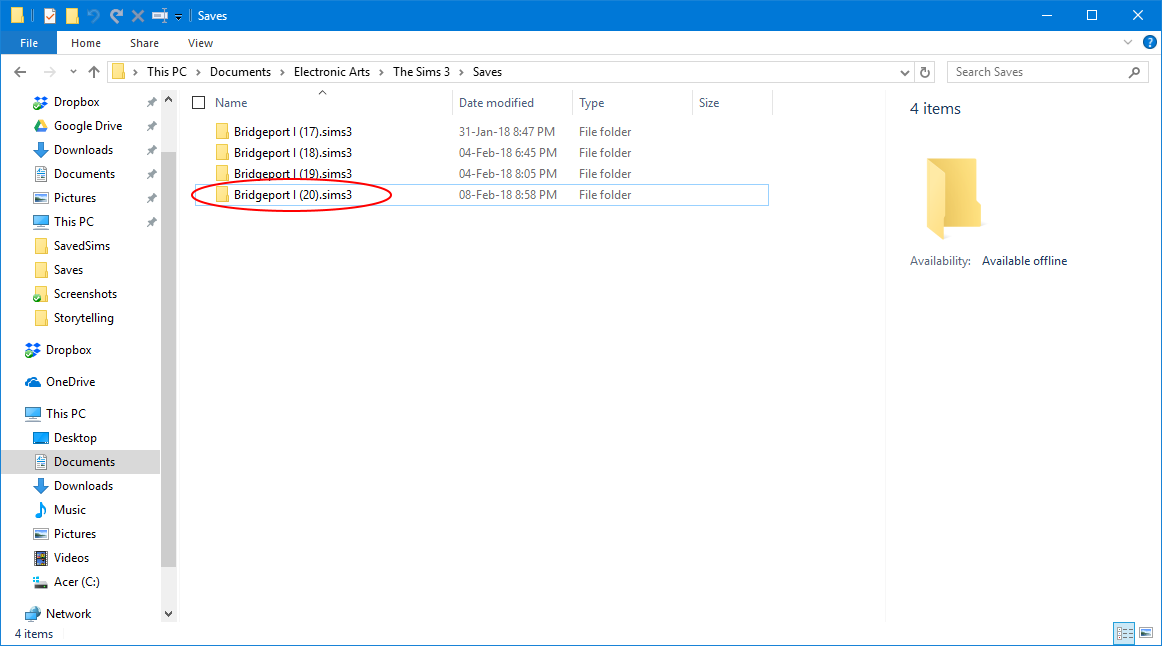Select the Dropbox root navigation node
This screenshot has height=646, width=1162.
(x=68, y=350)
